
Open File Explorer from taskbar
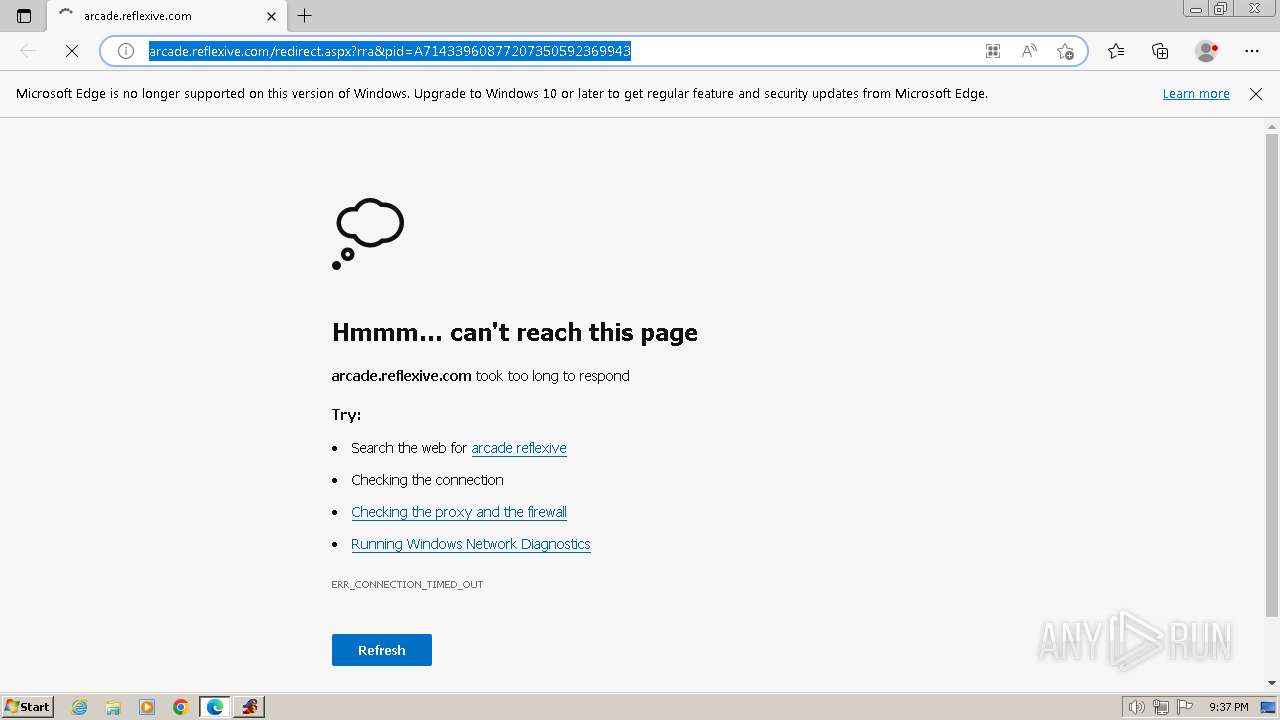click(x=113, y=707)
